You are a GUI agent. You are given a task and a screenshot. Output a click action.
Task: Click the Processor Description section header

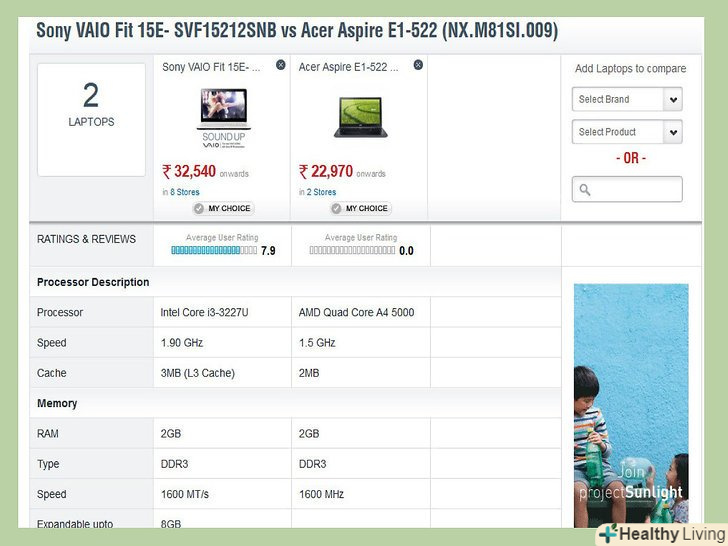pos(93,282)
